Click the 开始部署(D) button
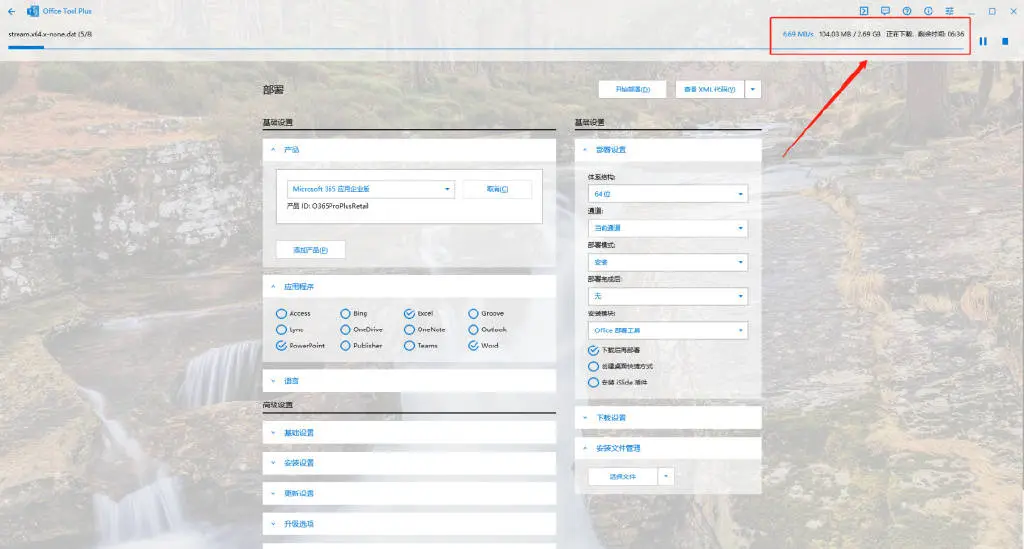This screenshot has width=1024, height=549. (x=632, y=89)
